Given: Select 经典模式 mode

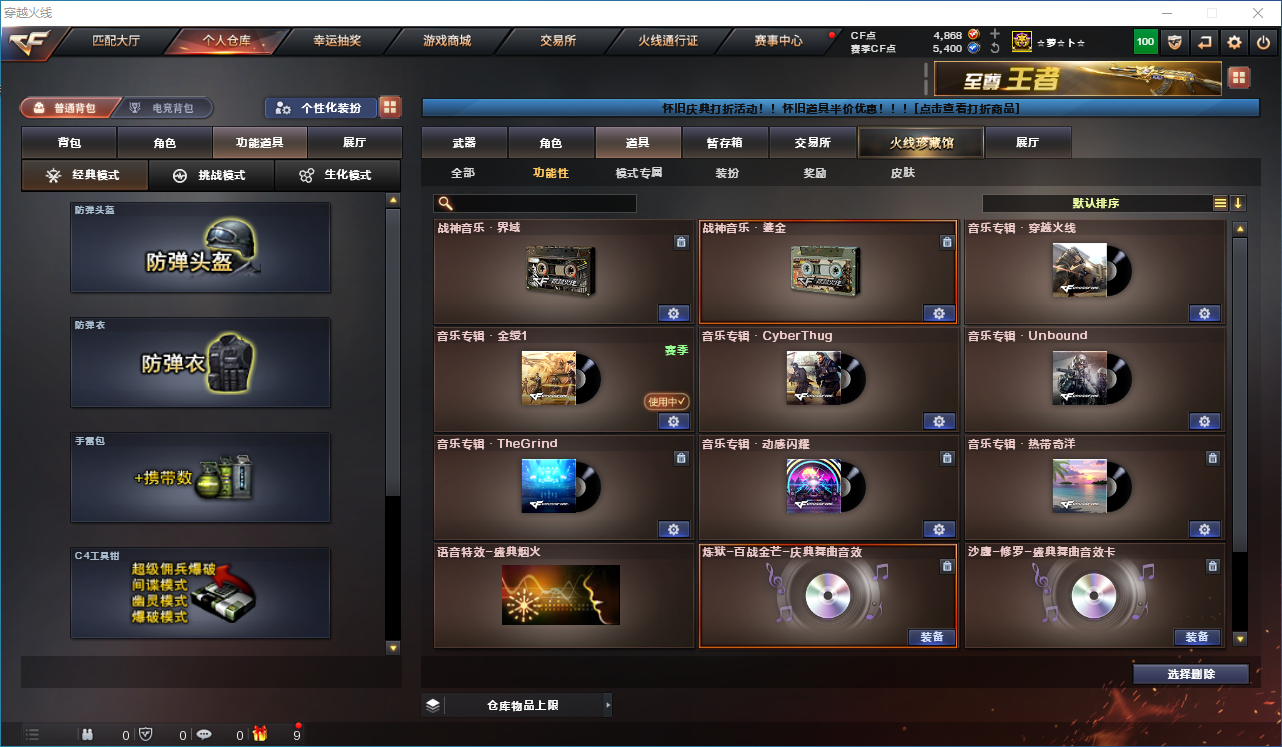Looking at the screenshot, I should click(85, 175).
